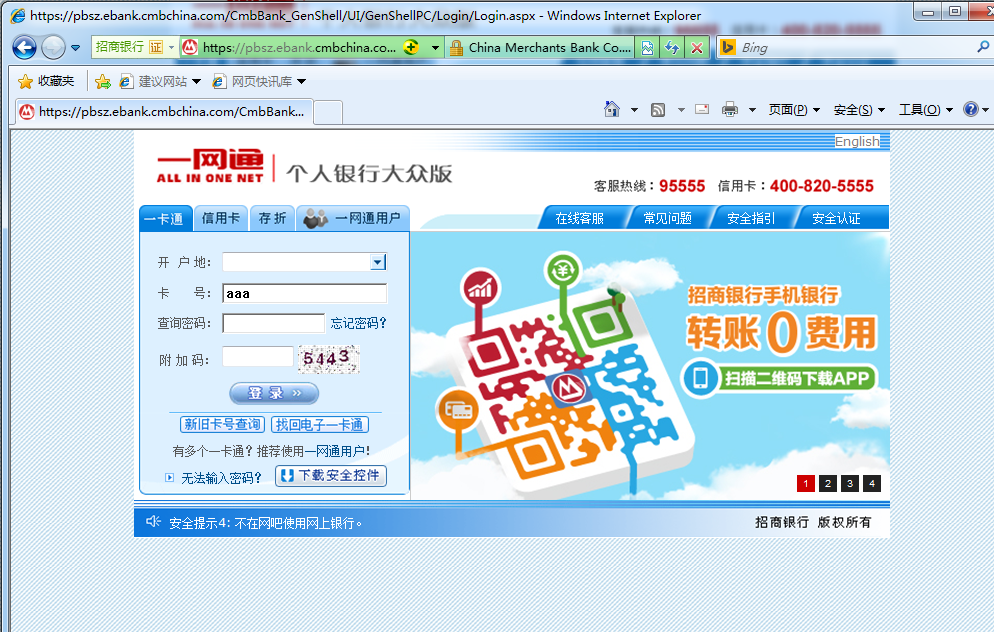Click the 登录 login button
This screenshot has width=994, height=632.
(274, 393)
